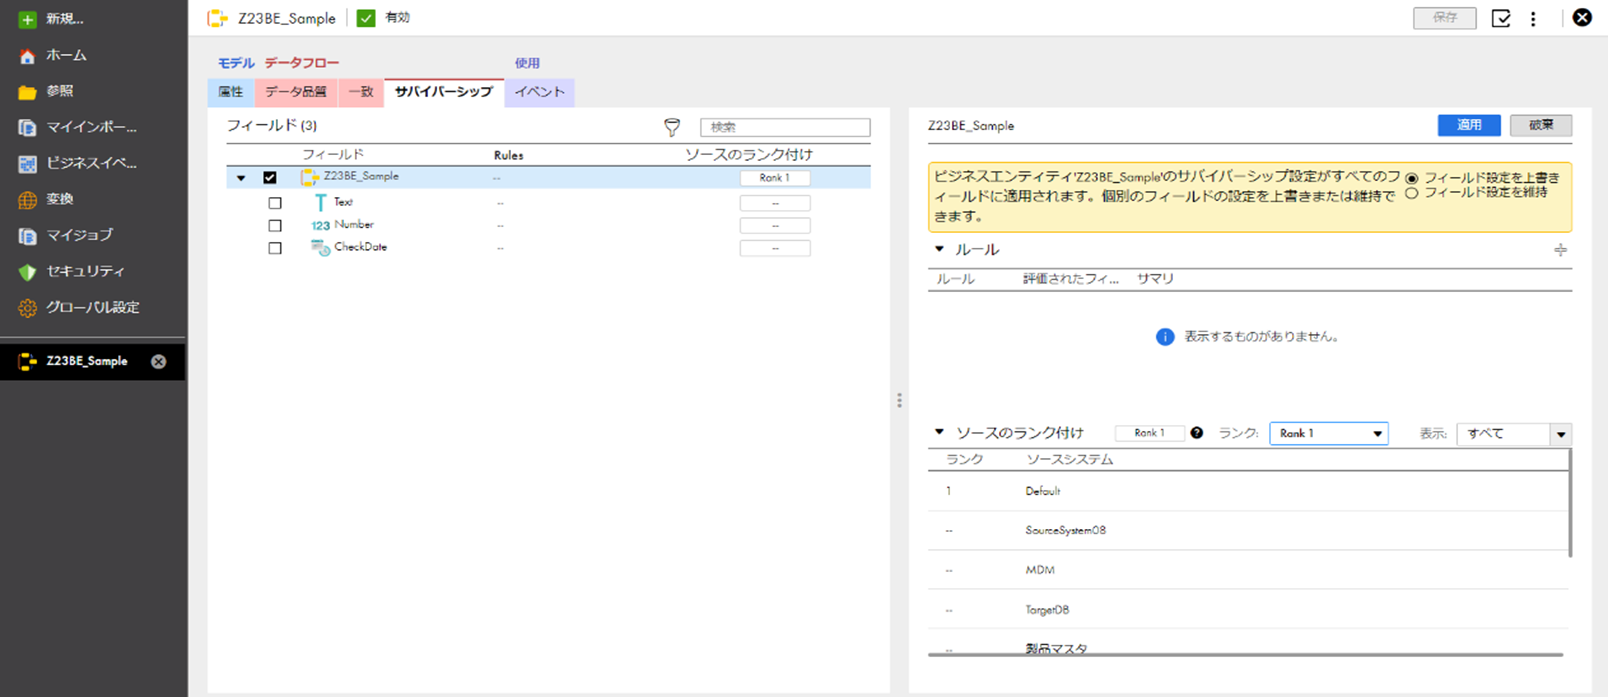Close the Z23BE_Sample sidebar tab
This screenshot has height=697, width=1608.
coord(158,362)
